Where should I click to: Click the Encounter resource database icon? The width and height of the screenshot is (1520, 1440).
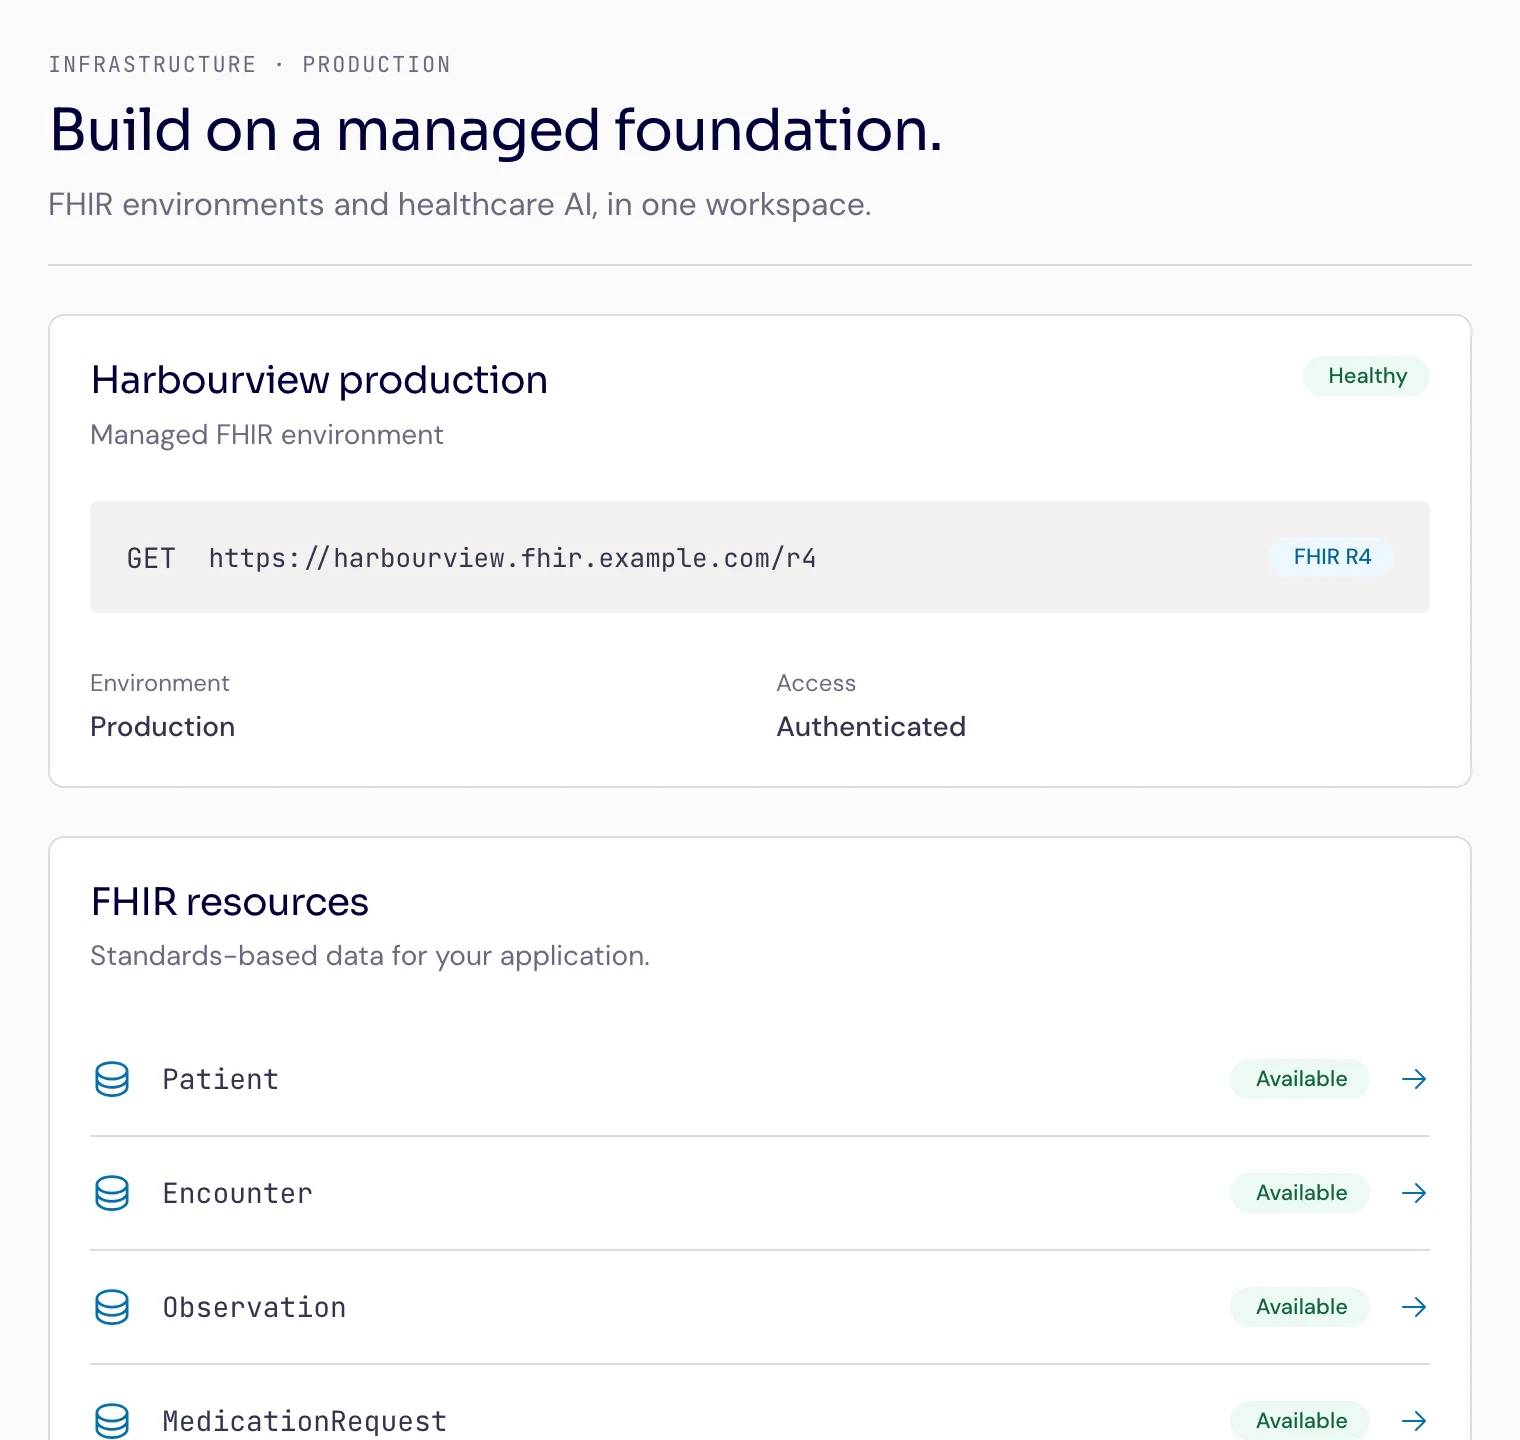(112, 1193)
